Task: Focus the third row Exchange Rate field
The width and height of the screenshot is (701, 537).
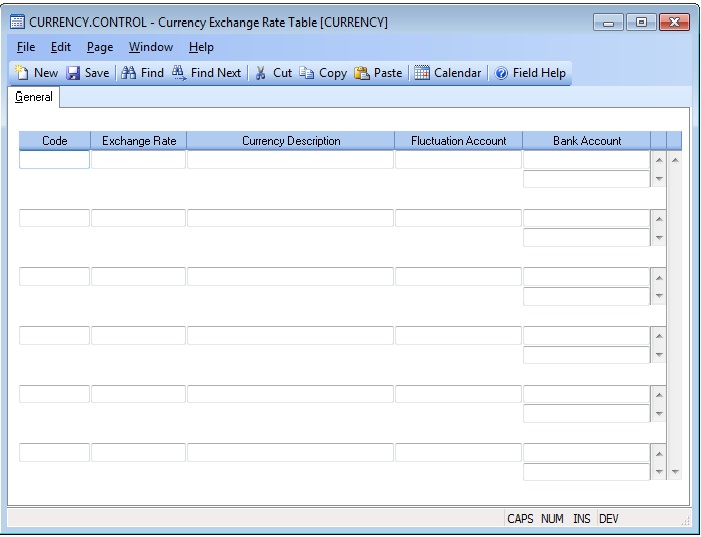Action: 139,276
